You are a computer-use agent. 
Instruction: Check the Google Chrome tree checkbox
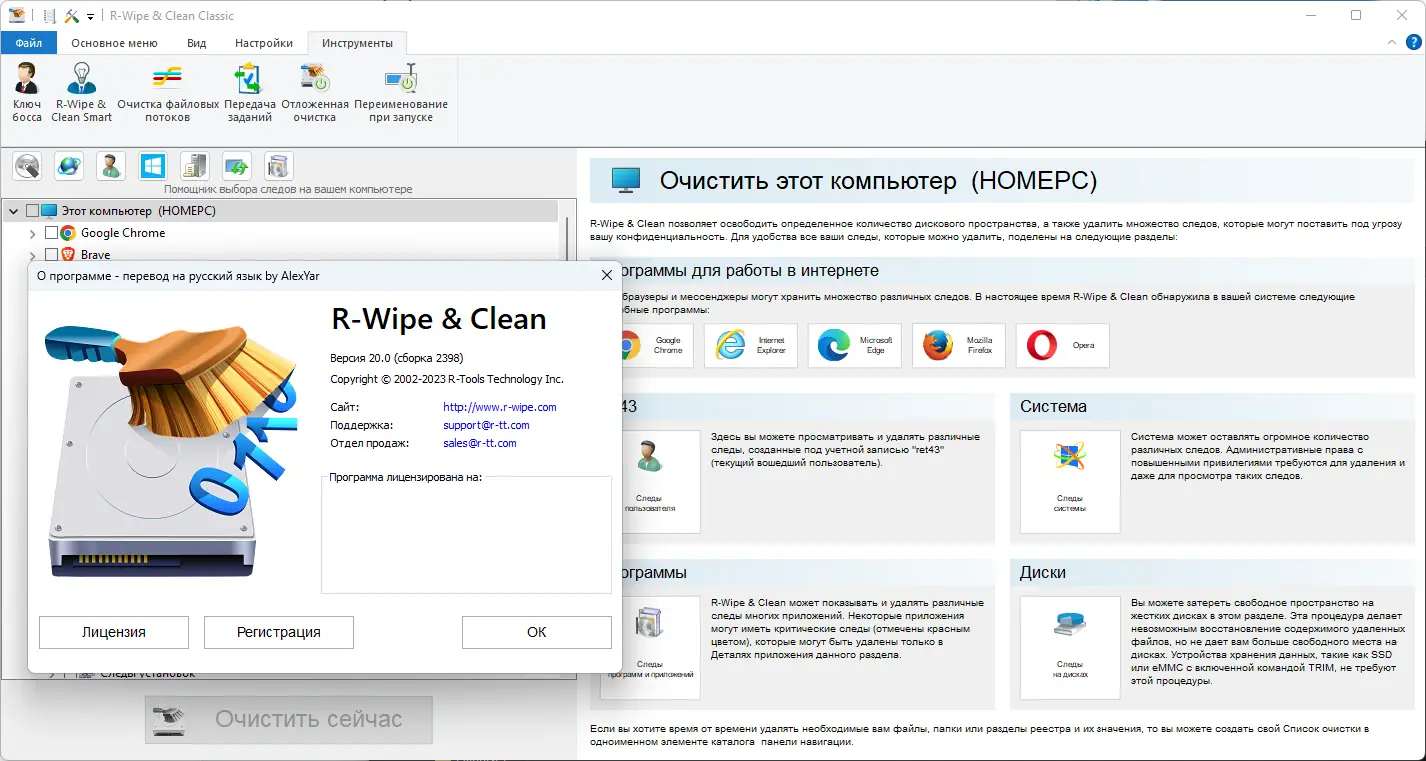pos(52,233)
